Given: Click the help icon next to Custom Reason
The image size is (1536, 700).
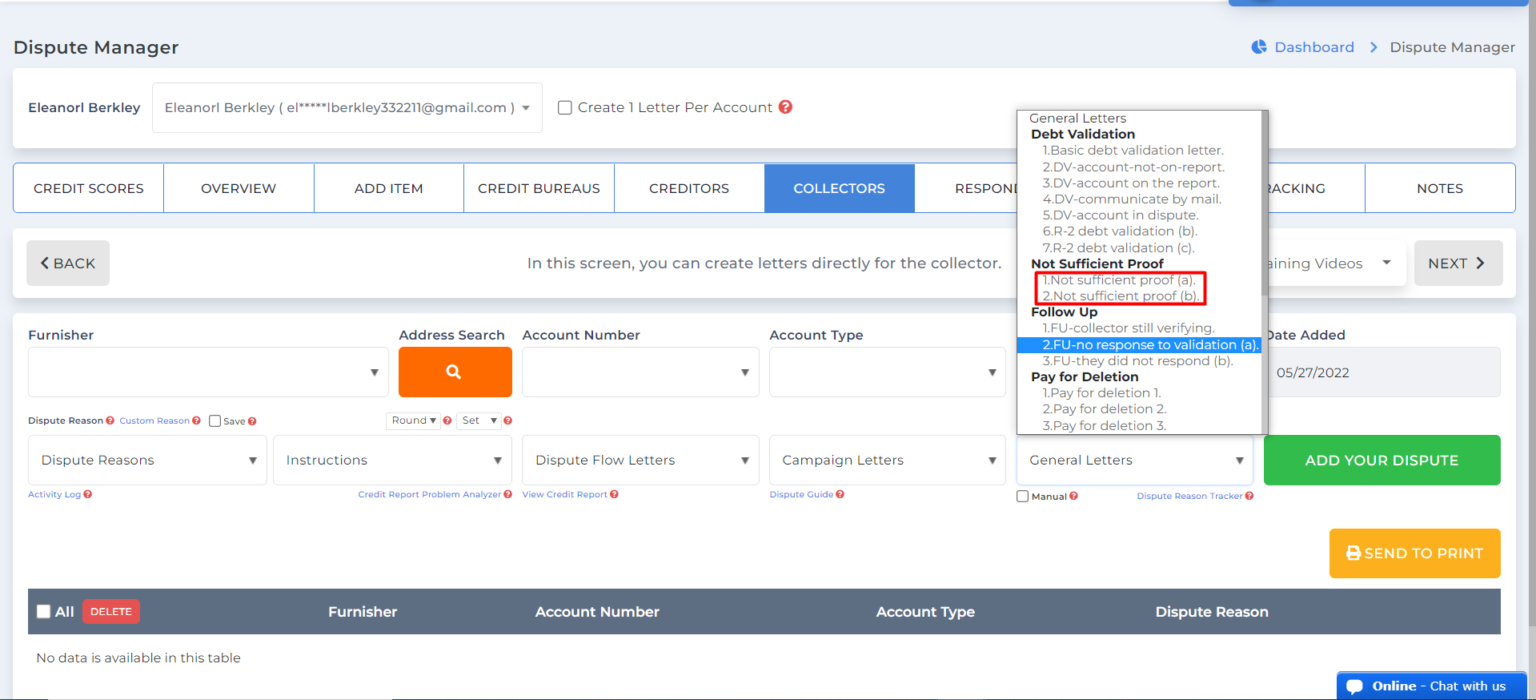Looking at the screenshot, I should coord(196,421).
